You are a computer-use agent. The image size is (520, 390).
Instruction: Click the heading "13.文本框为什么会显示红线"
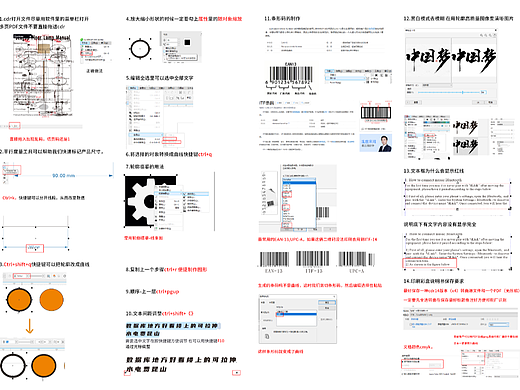[434, 171]
